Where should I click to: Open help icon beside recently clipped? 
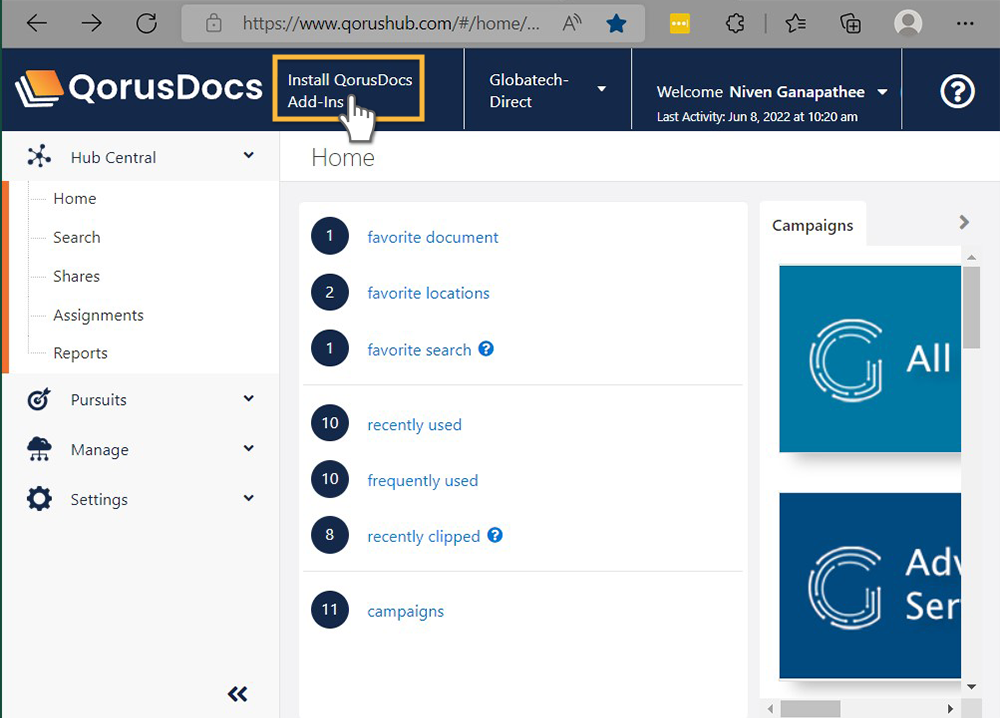click(495, 535)
